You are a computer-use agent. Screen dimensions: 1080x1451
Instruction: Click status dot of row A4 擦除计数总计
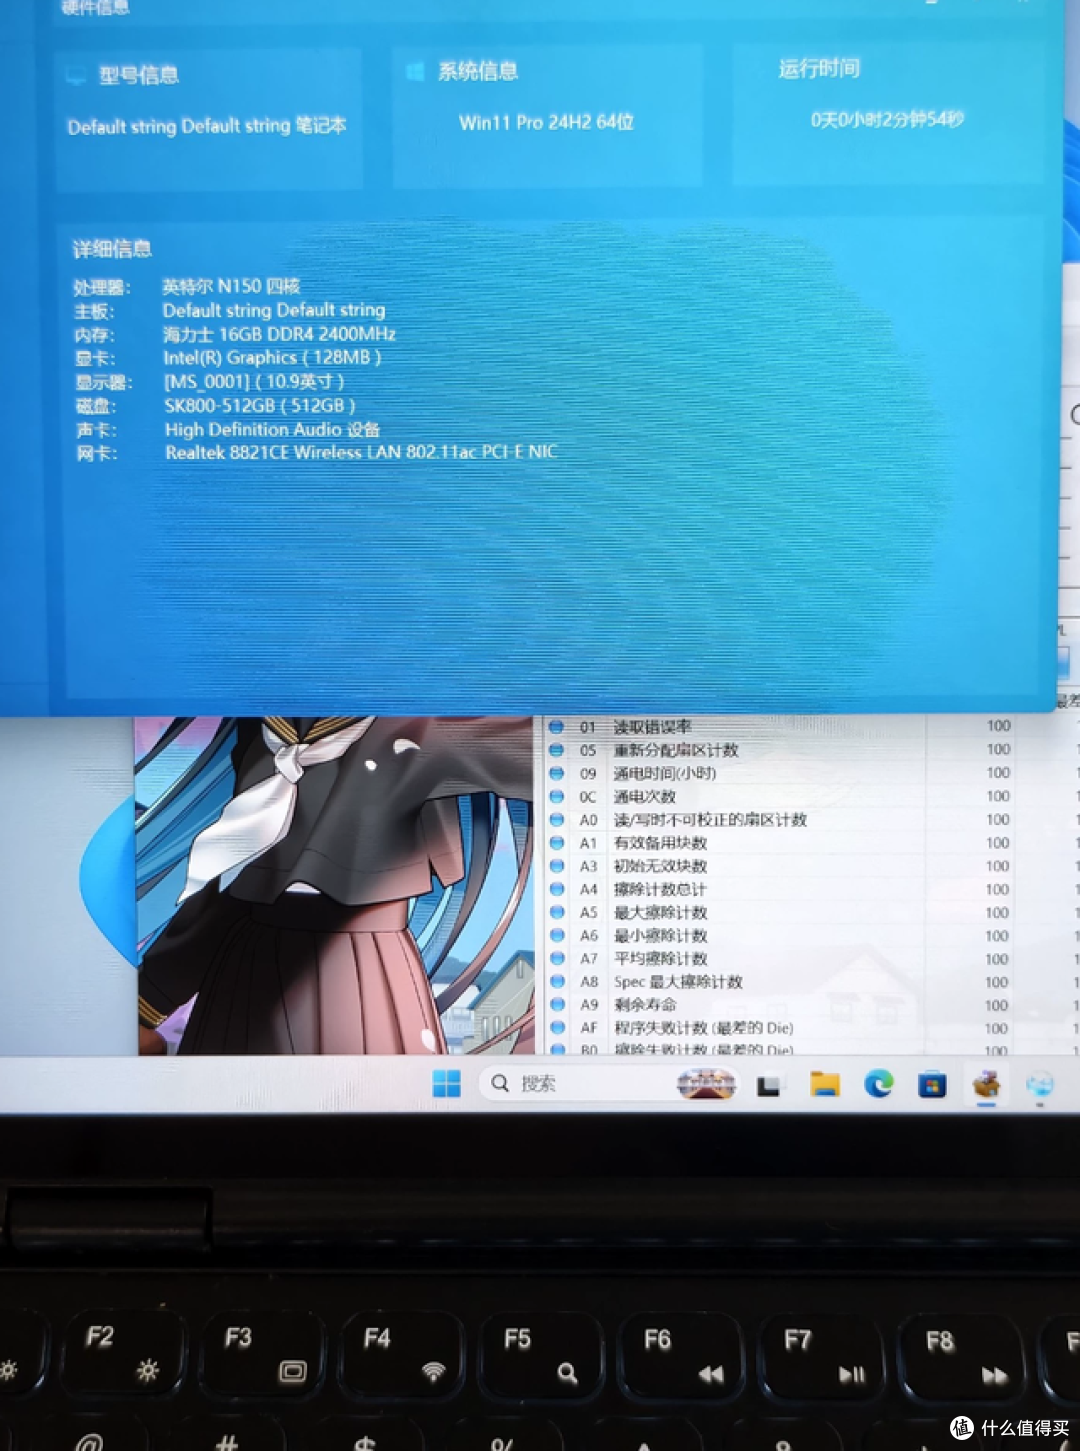pyautogui.click(x=557, y=889)
